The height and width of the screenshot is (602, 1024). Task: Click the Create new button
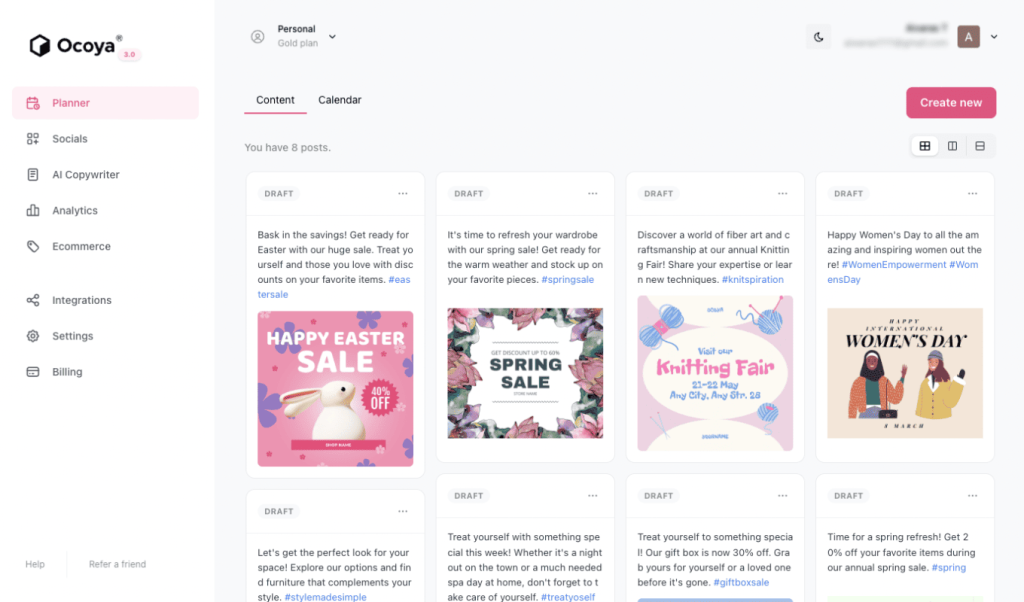951,103
